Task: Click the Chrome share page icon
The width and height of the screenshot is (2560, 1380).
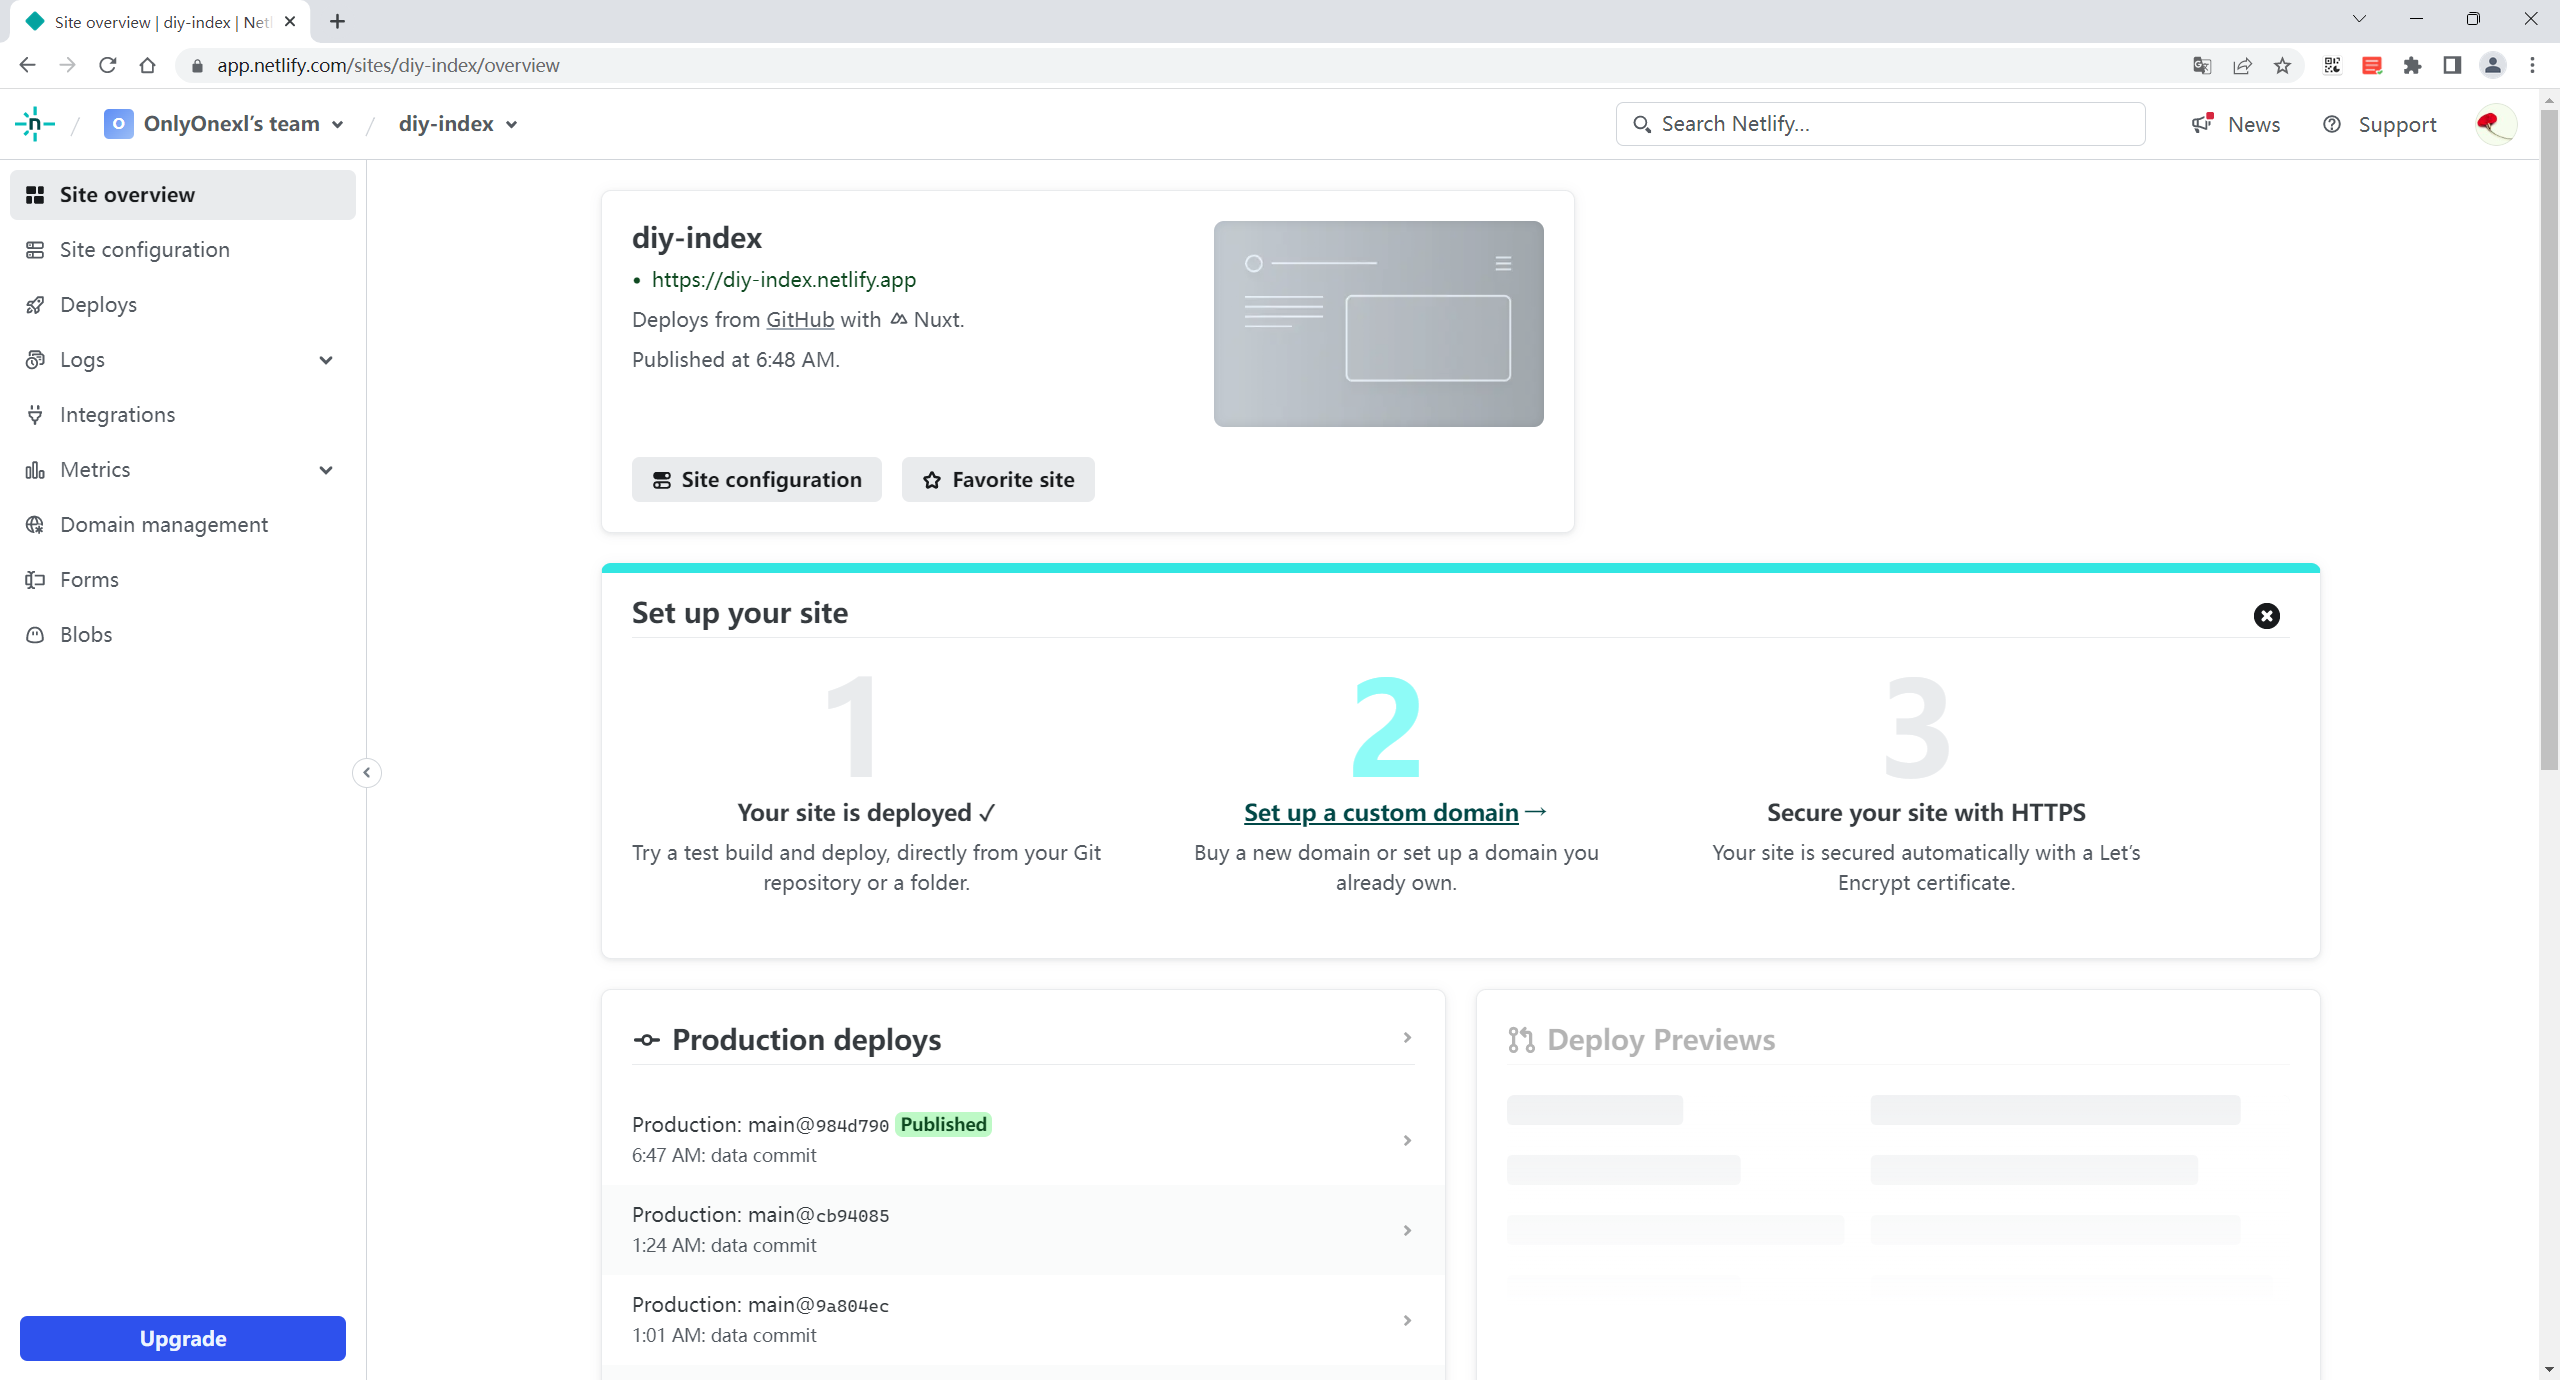Action: (2242, 66)
